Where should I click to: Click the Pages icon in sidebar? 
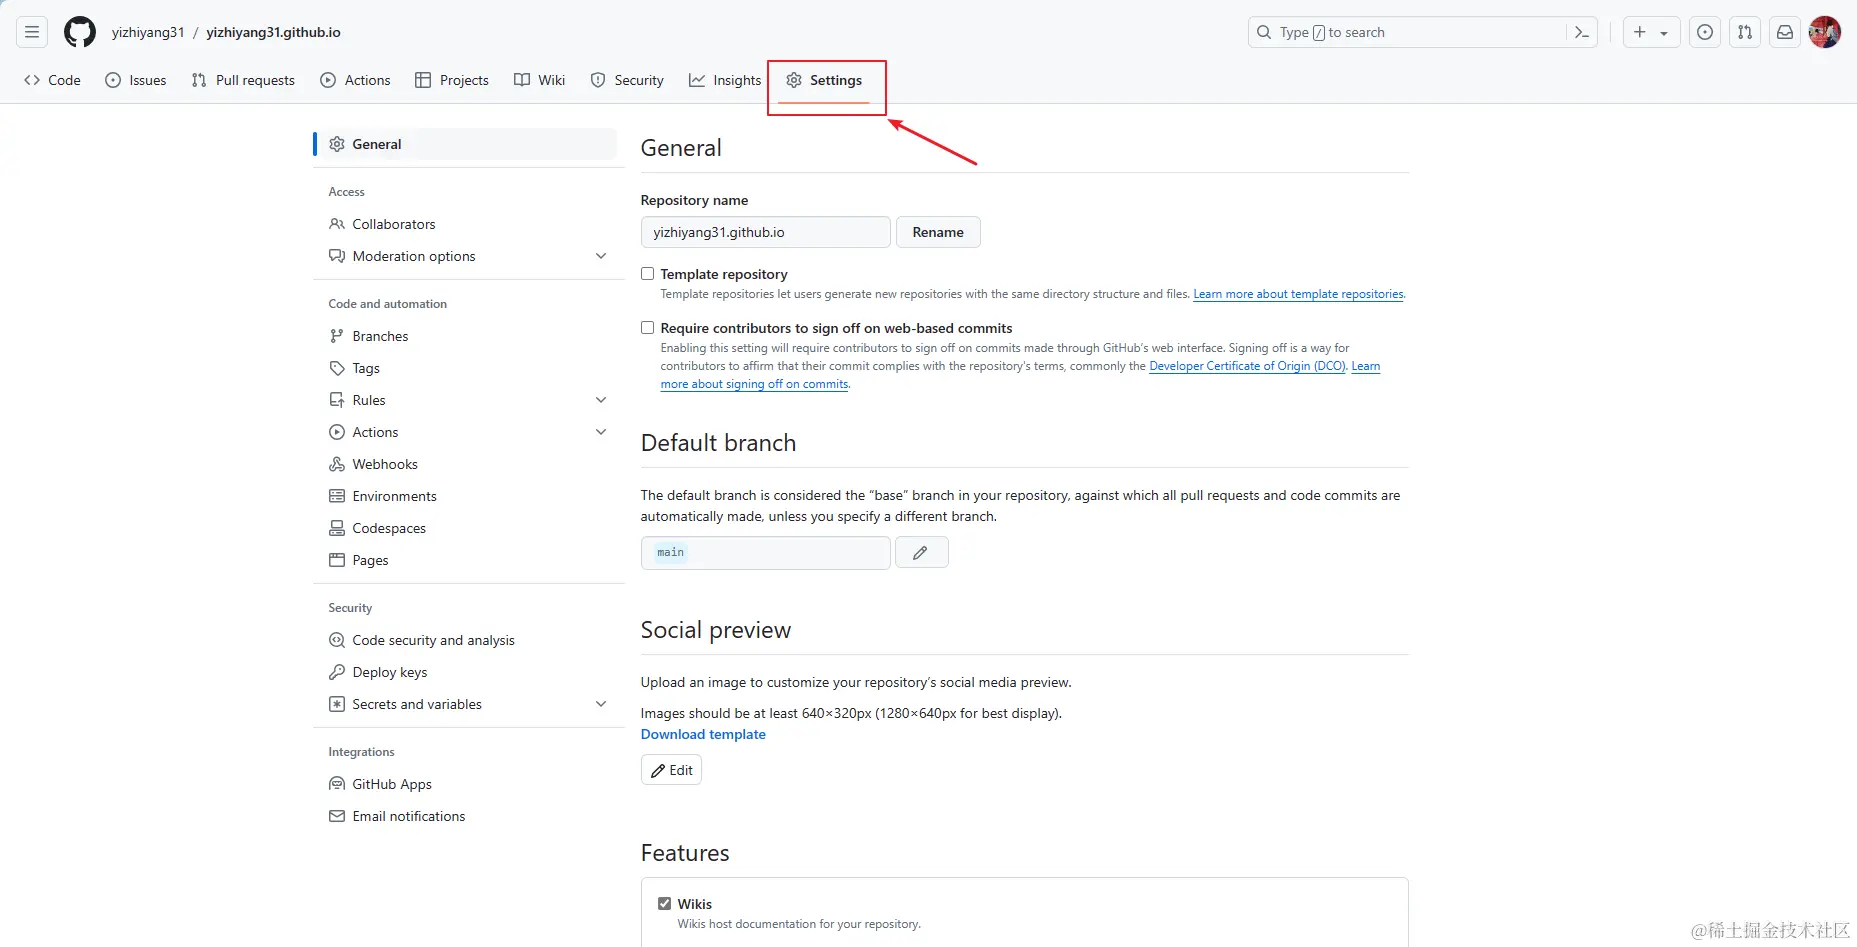337,560
